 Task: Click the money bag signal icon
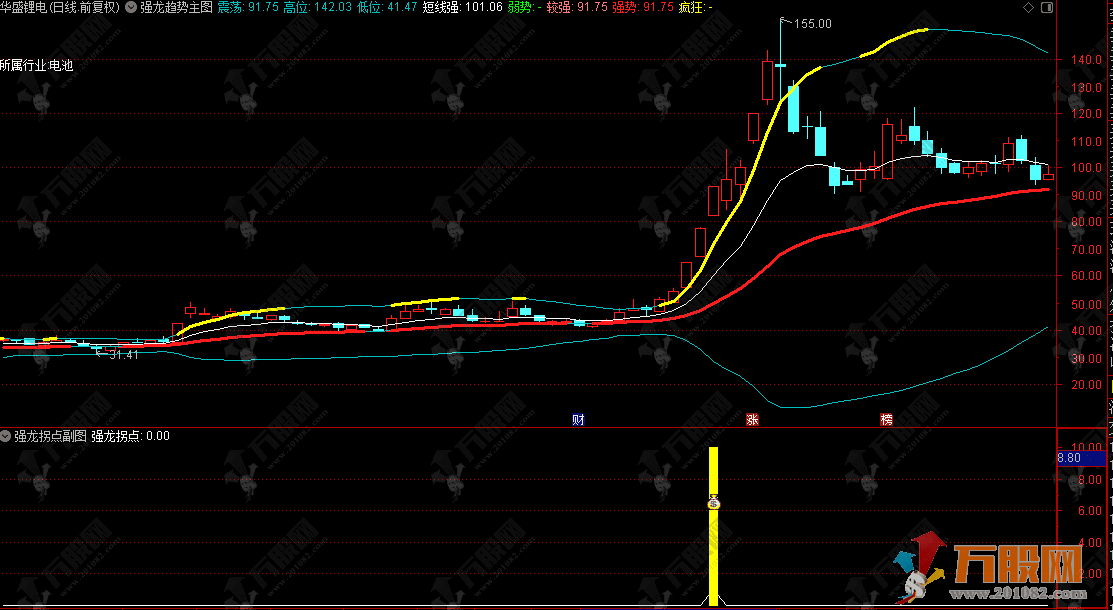click(x=713, y=503)
